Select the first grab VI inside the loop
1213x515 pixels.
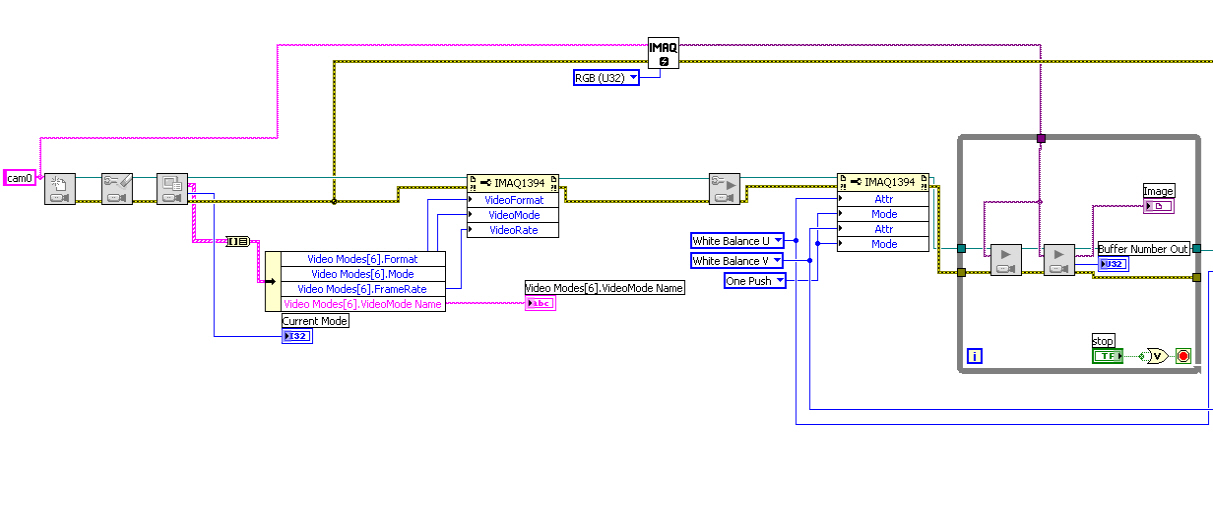click(x=1006, y=260)
